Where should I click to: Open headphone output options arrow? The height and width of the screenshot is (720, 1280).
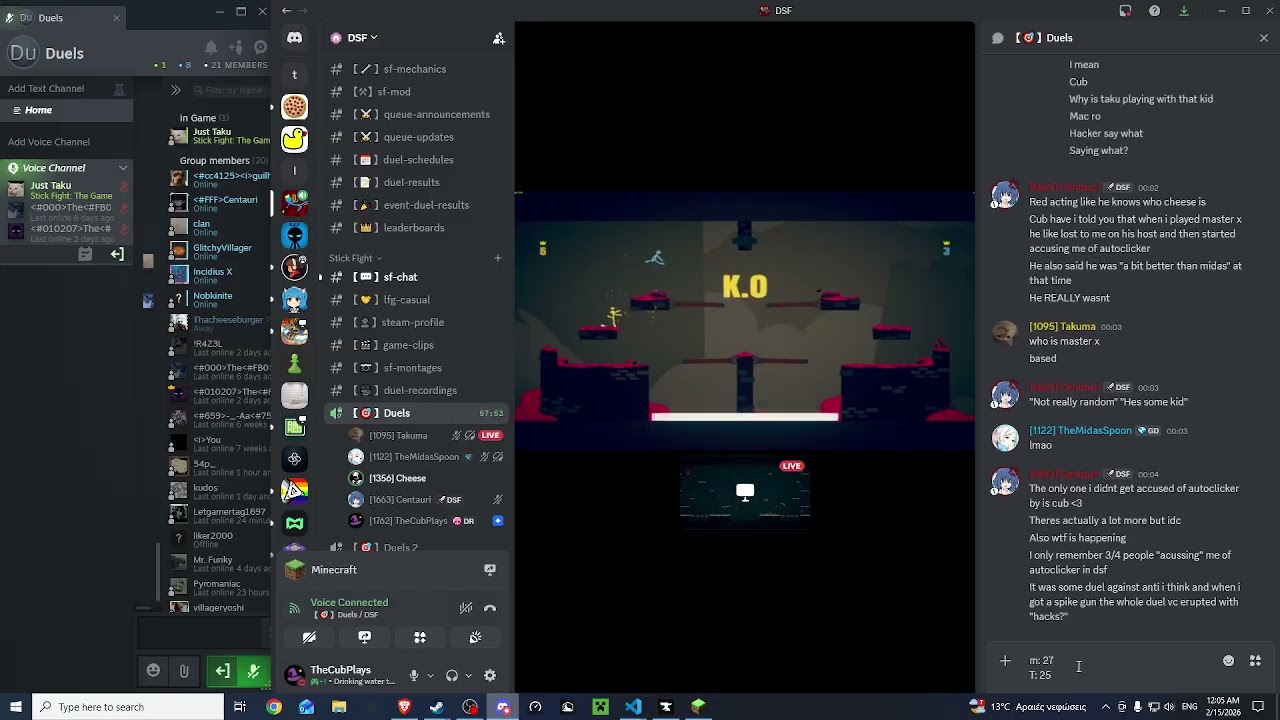tap(468, 676)
